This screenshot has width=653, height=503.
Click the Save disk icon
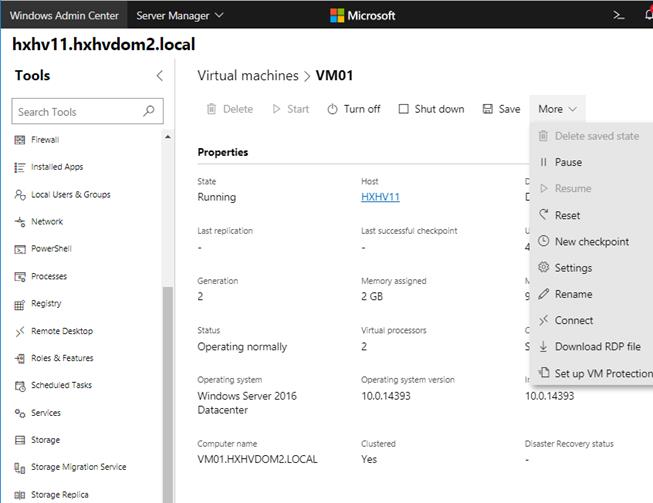pos(487,109)
